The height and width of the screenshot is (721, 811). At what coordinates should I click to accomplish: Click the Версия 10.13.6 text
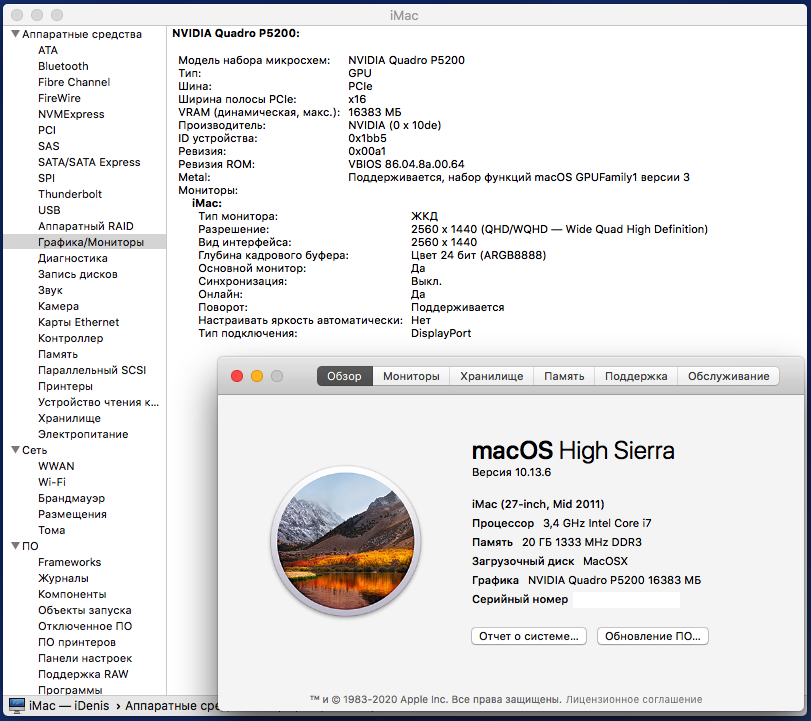click(x=511, y=472)
